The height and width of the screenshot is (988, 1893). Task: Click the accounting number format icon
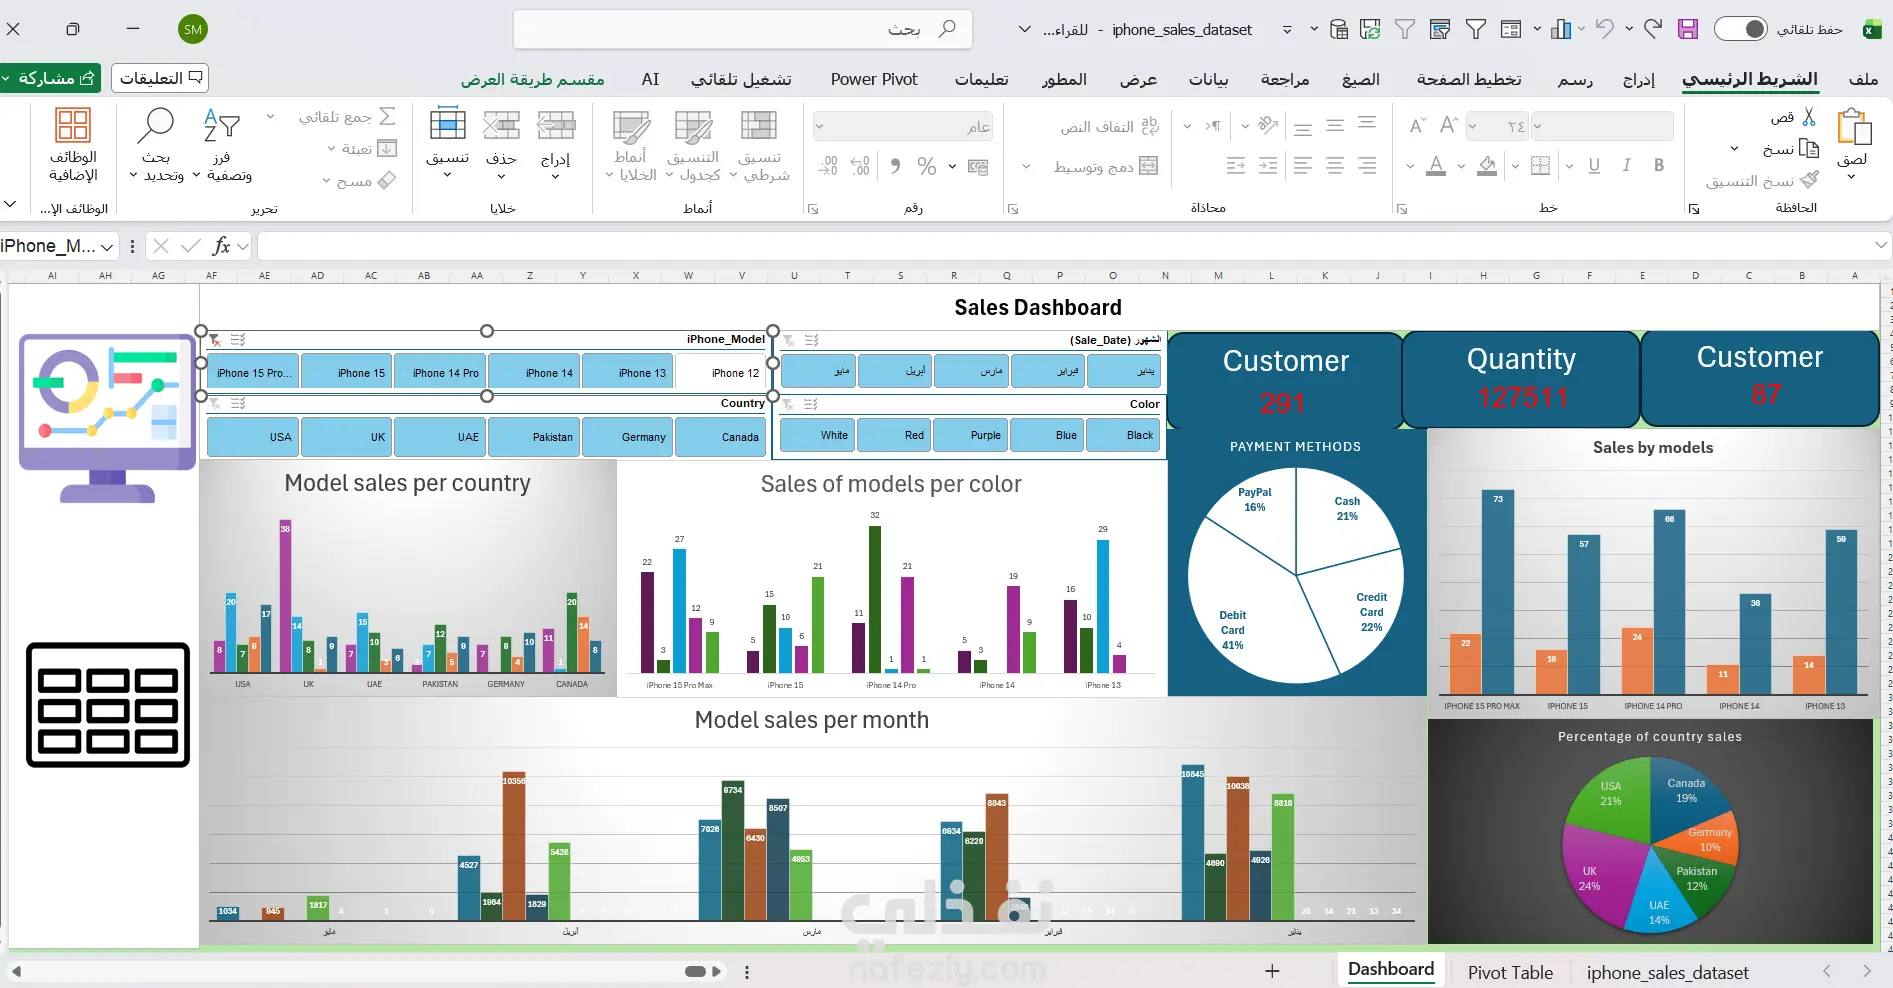coord(977,166)
